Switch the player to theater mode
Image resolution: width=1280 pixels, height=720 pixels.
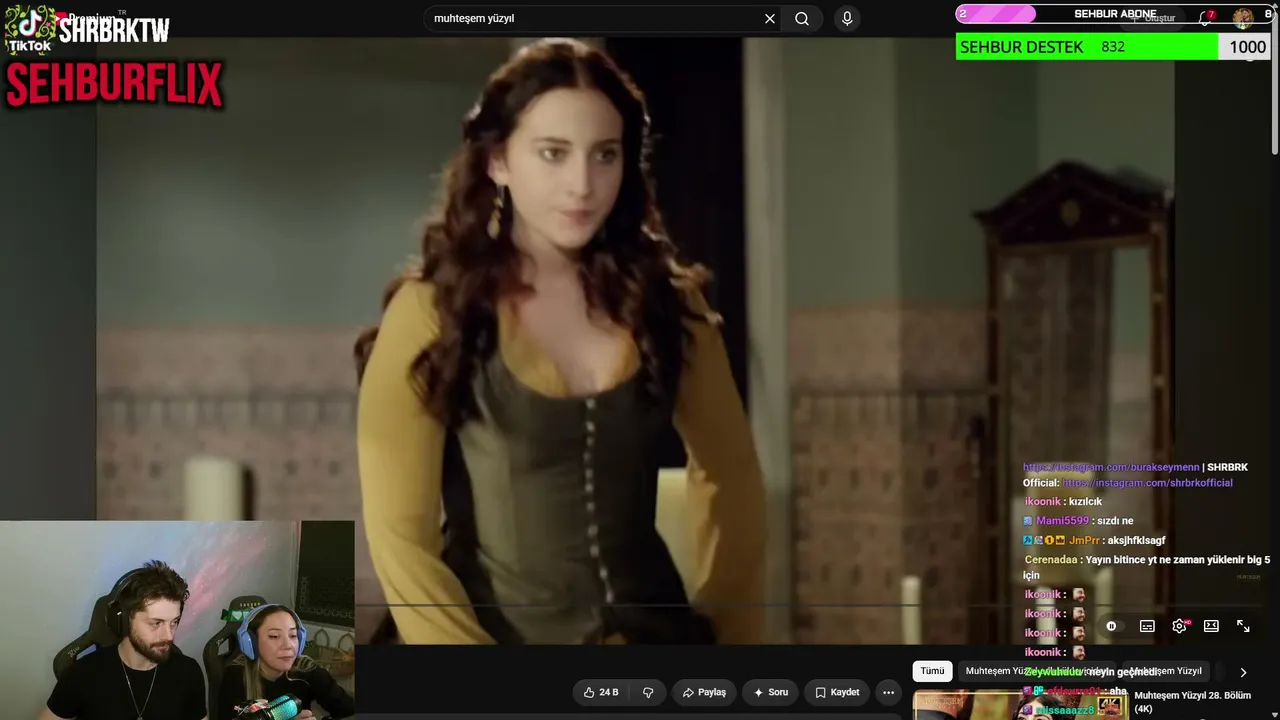tap(1211, 626)
